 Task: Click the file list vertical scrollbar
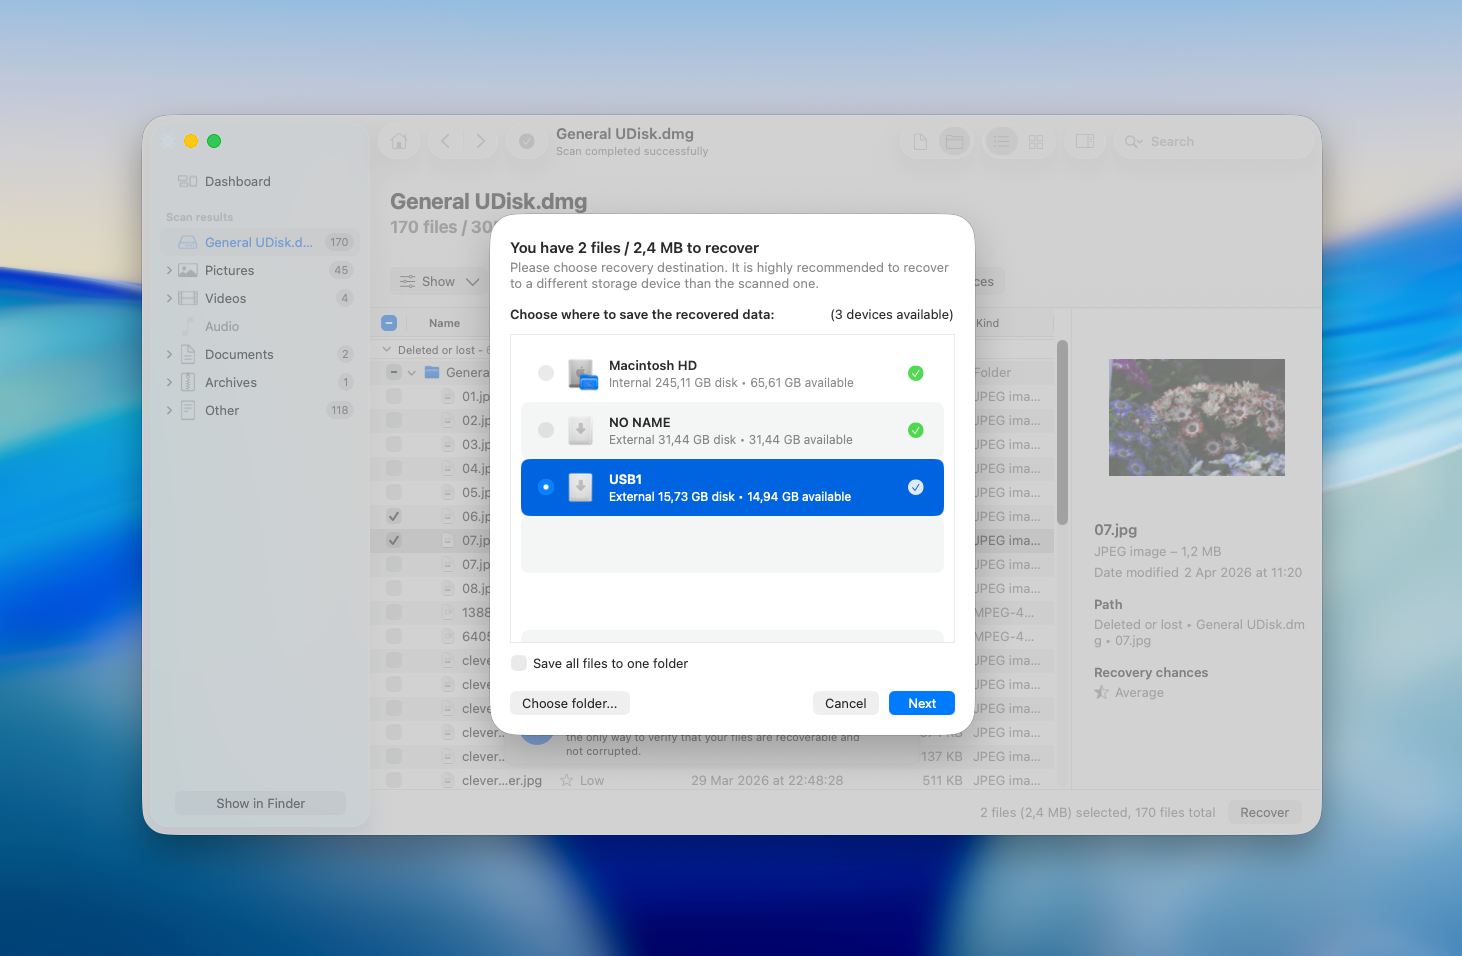(x=1062, y=432)
